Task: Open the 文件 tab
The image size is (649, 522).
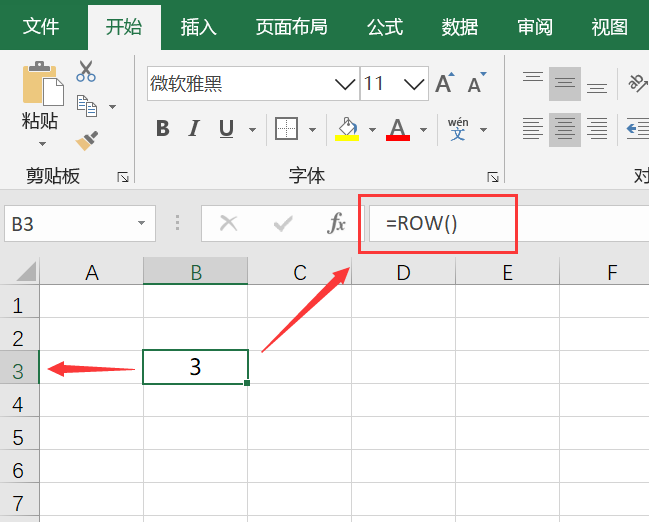Action: tap(41, 26)
